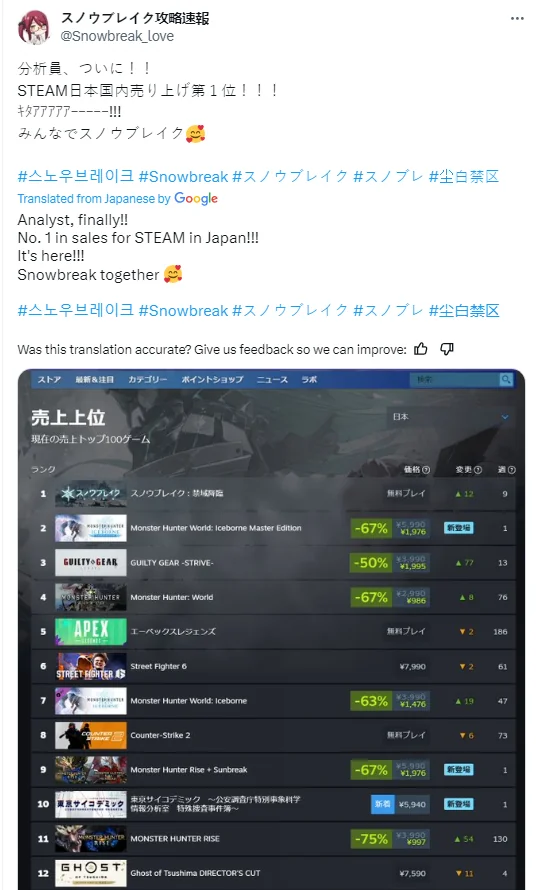Open the ポイントショップ tab
The image size is (541, 890).
212,379
